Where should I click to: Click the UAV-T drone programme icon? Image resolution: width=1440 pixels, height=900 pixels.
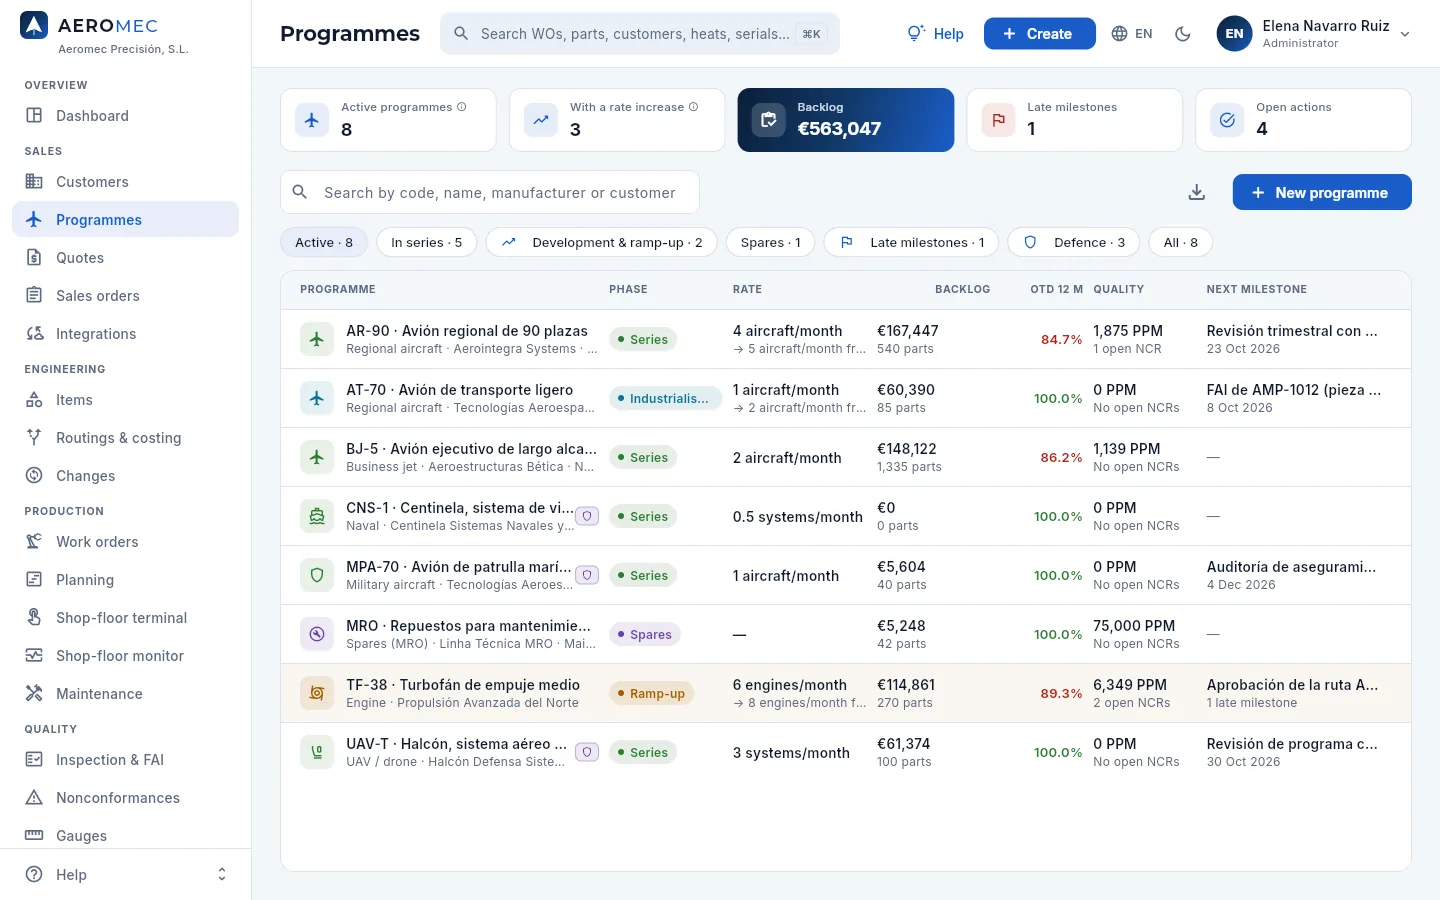317,752
